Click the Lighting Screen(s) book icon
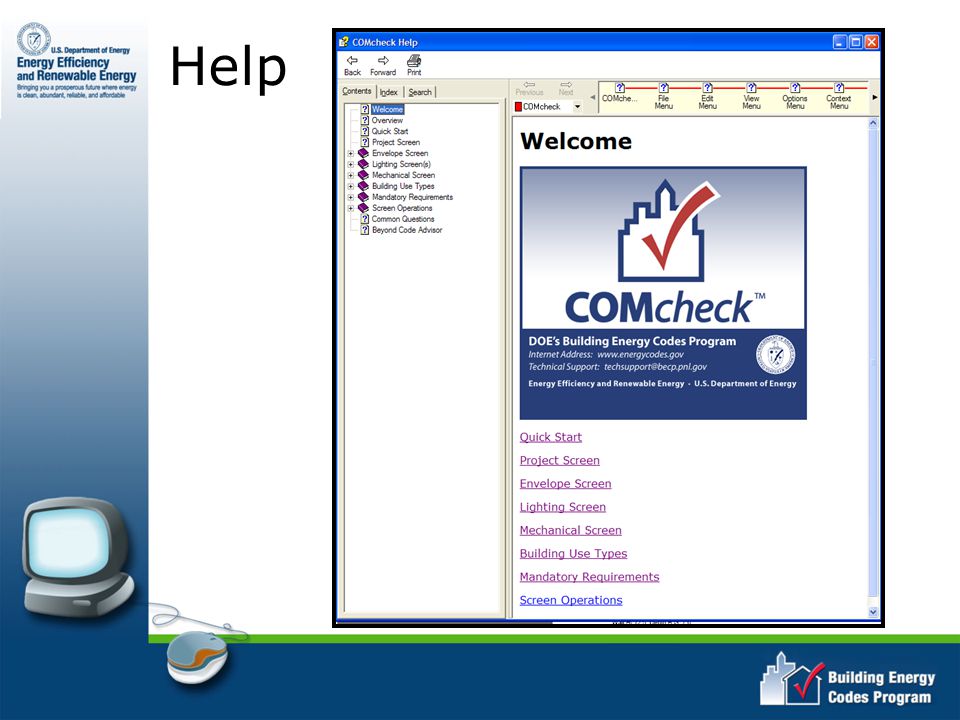 click(363, 164)
